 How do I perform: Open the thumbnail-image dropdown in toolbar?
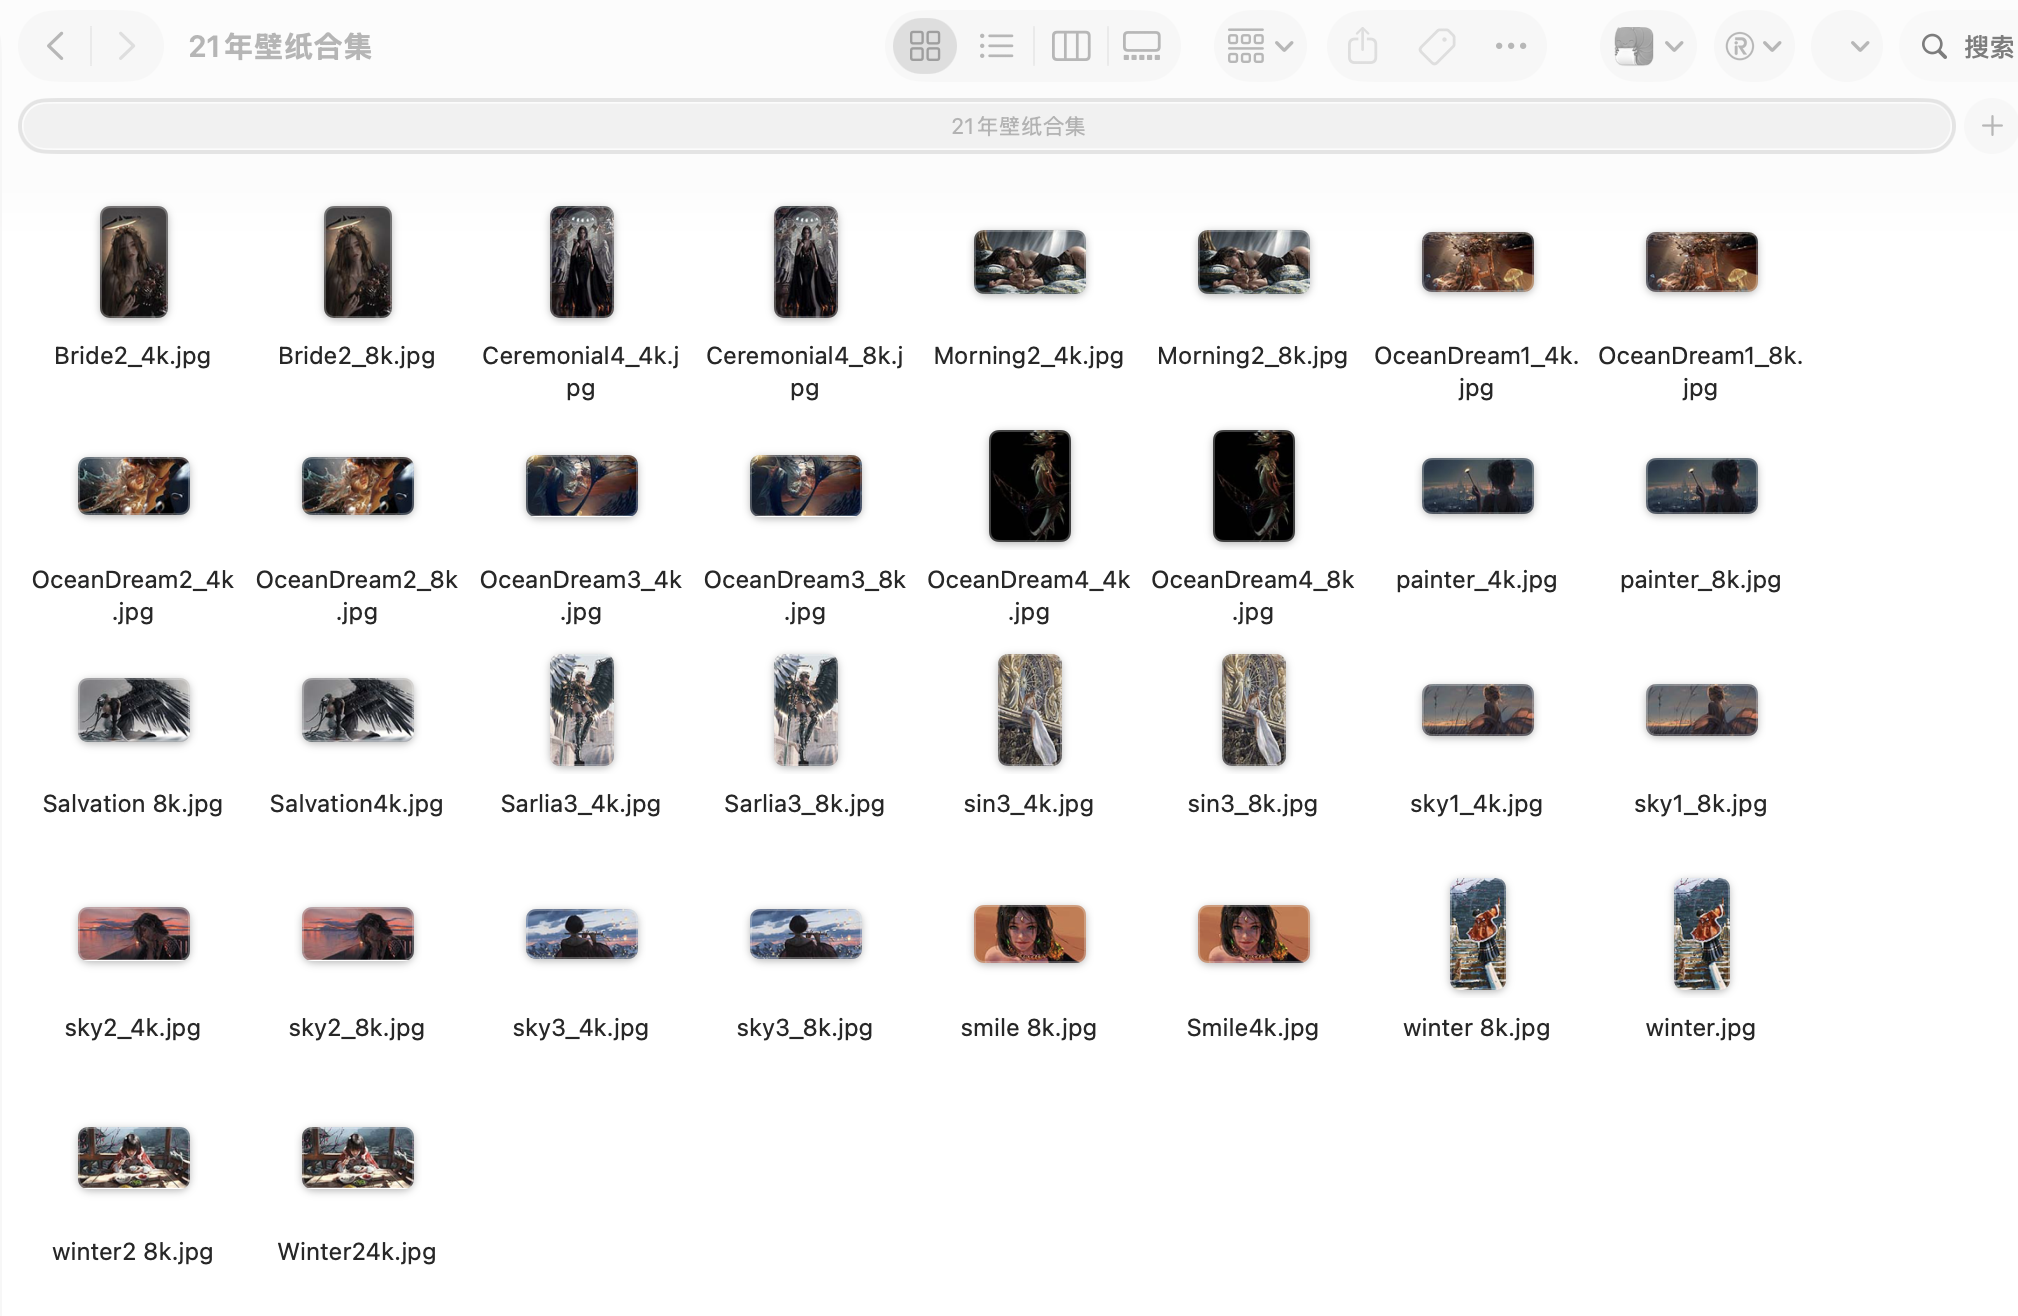click(x=1648, y=46)
